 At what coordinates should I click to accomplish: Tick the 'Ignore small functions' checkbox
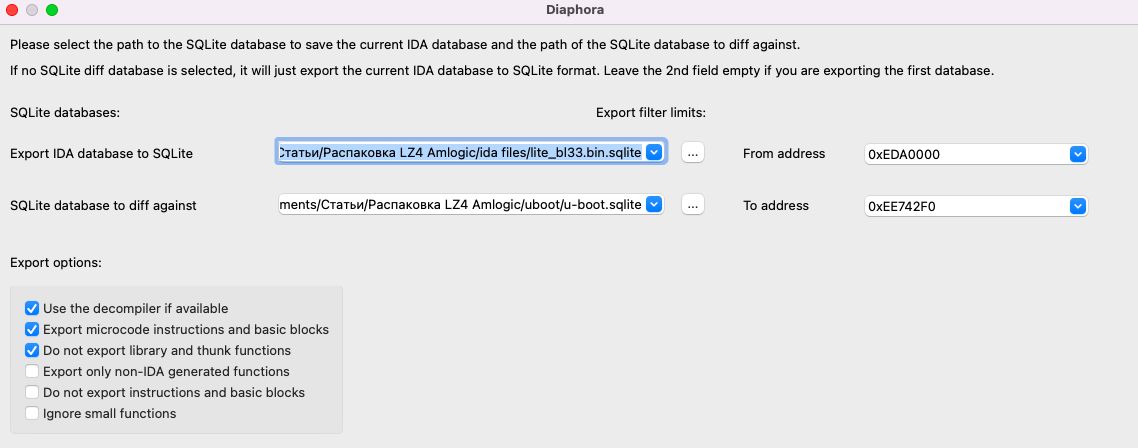click(x=31, y=413)
